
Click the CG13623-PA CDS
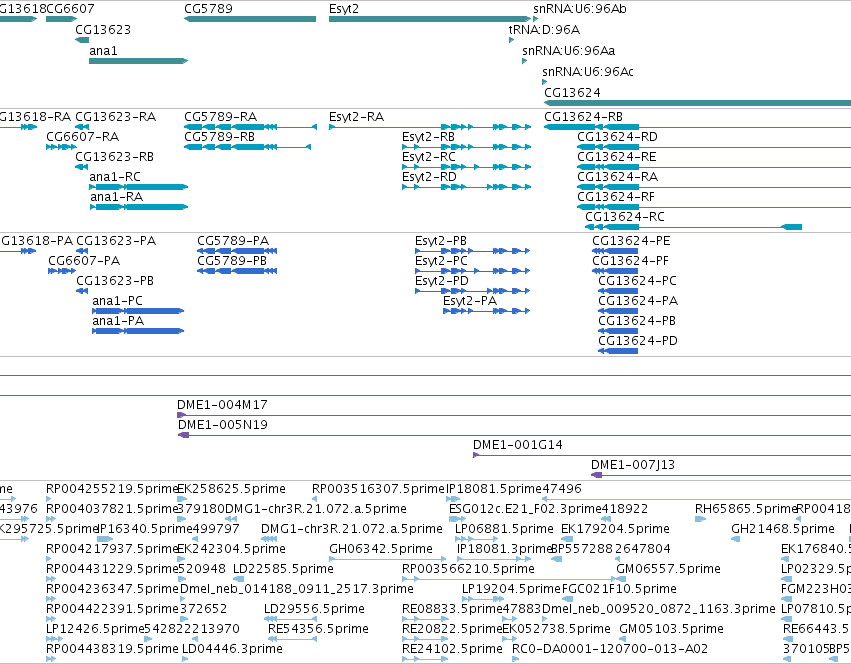[82, 251]
